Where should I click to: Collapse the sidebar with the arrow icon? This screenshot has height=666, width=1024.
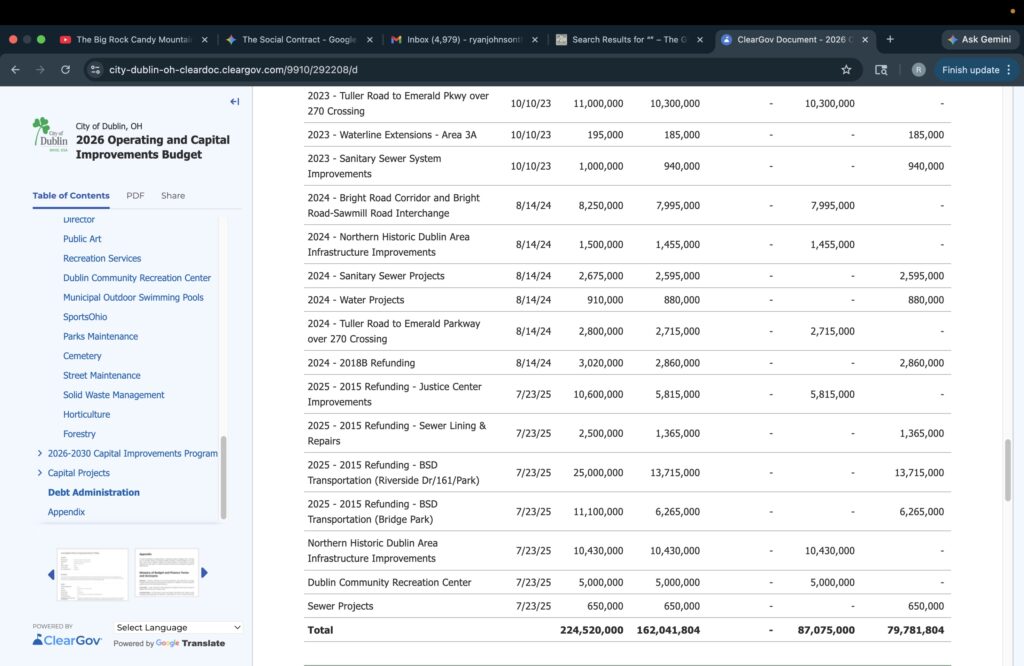[x=235, y=102]
